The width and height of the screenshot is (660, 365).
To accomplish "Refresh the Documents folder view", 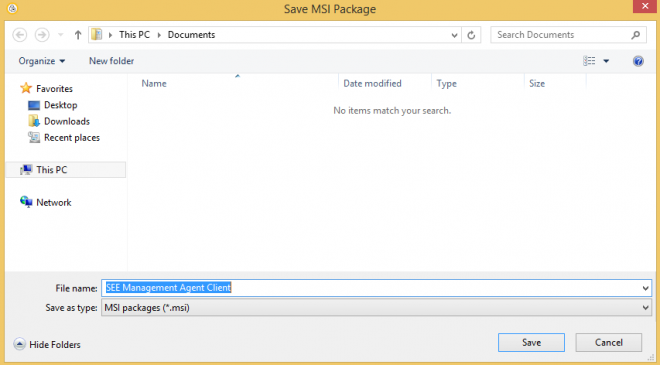I will [471, 35].
